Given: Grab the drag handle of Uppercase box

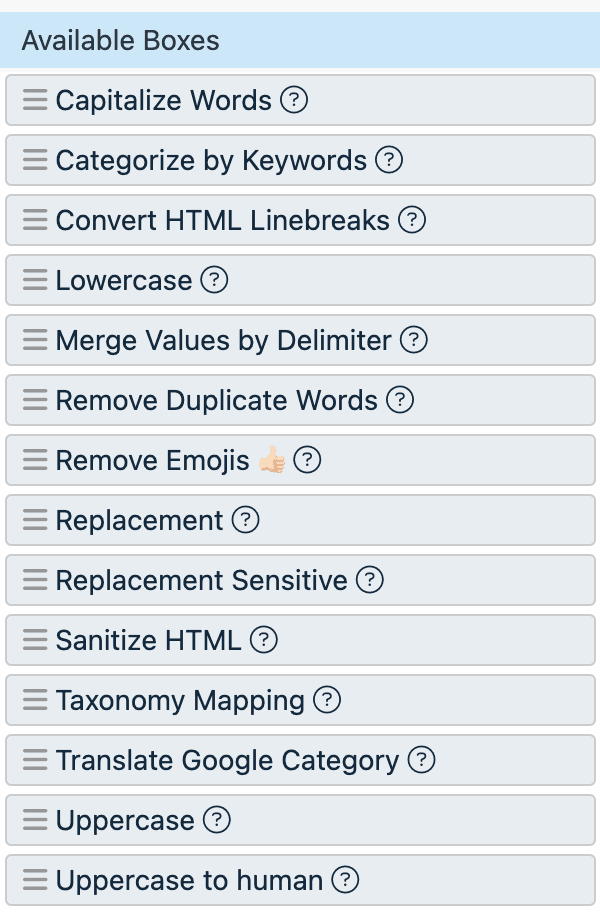Looking at the screenshot, I should coord(35,820).
